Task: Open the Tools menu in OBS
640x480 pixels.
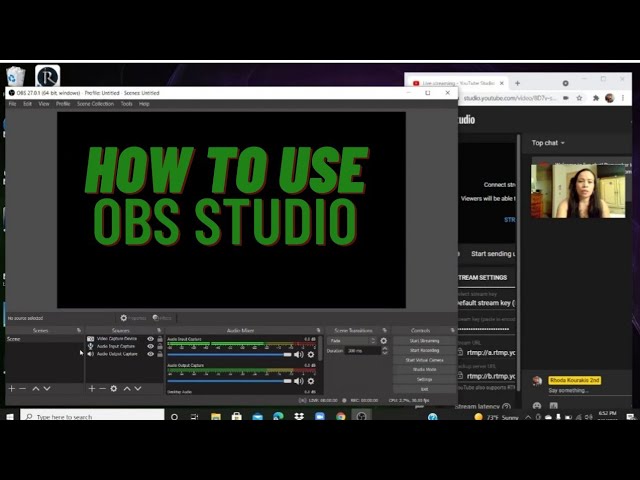Action: tap(127, 104)
